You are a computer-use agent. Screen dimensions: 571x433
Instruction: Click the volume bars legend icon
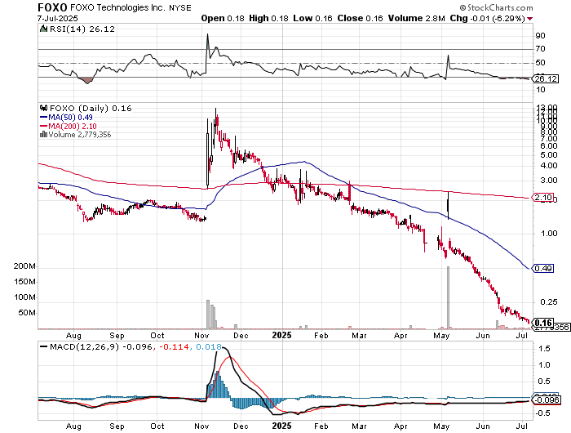tap(44, 134)
